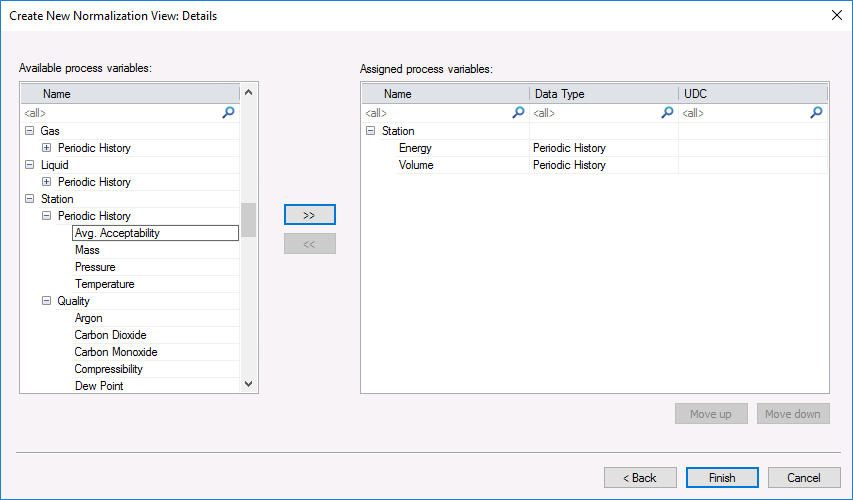Image resolution: width=853 pixels, height=500 pixels.
Task: Click Data Type column header
Action: 604,94
